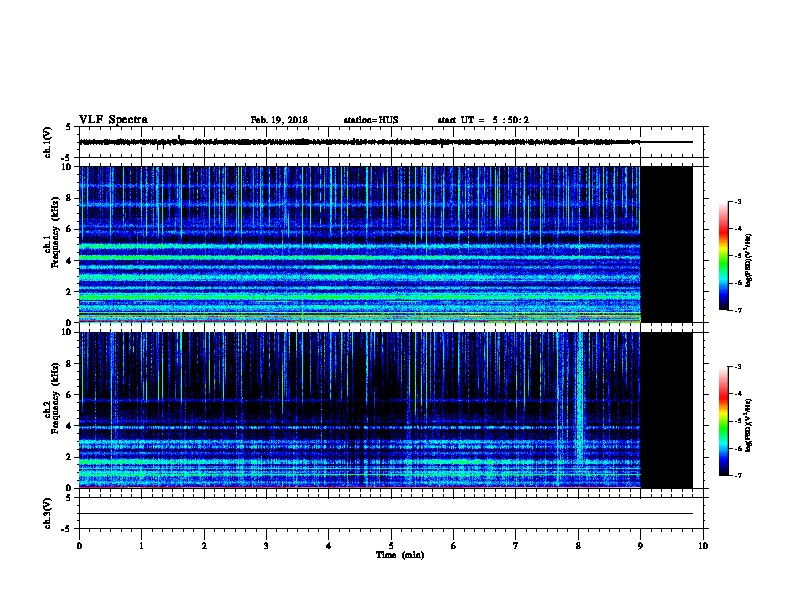
Task: Click time axis tick label "1"
Action: tap(141, 546)
